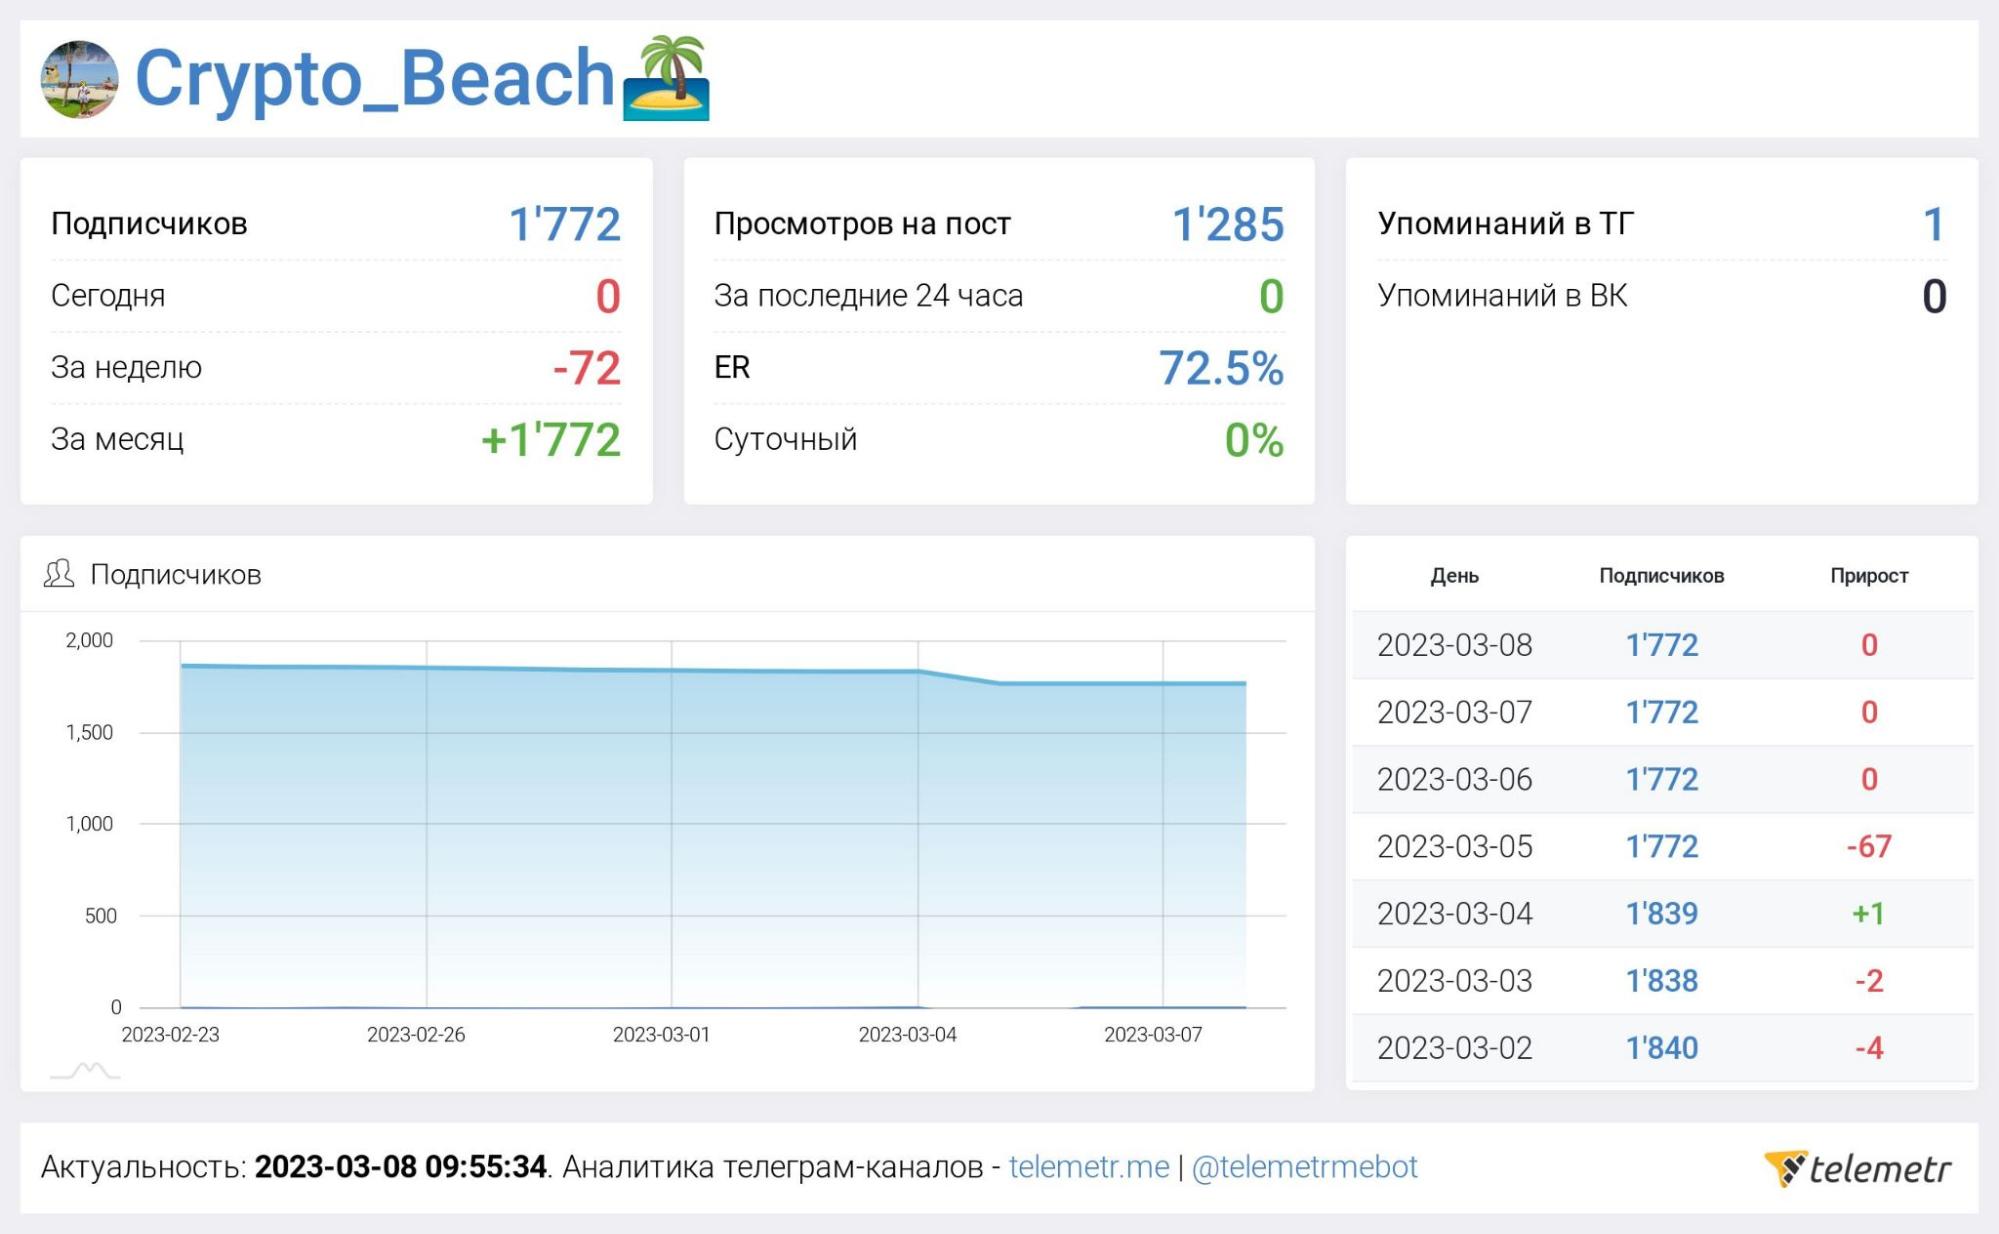Viewport: 1999px width, 1234px height.
Task: Click the ER value 72.5%
Action: [x=1221, y=368]
